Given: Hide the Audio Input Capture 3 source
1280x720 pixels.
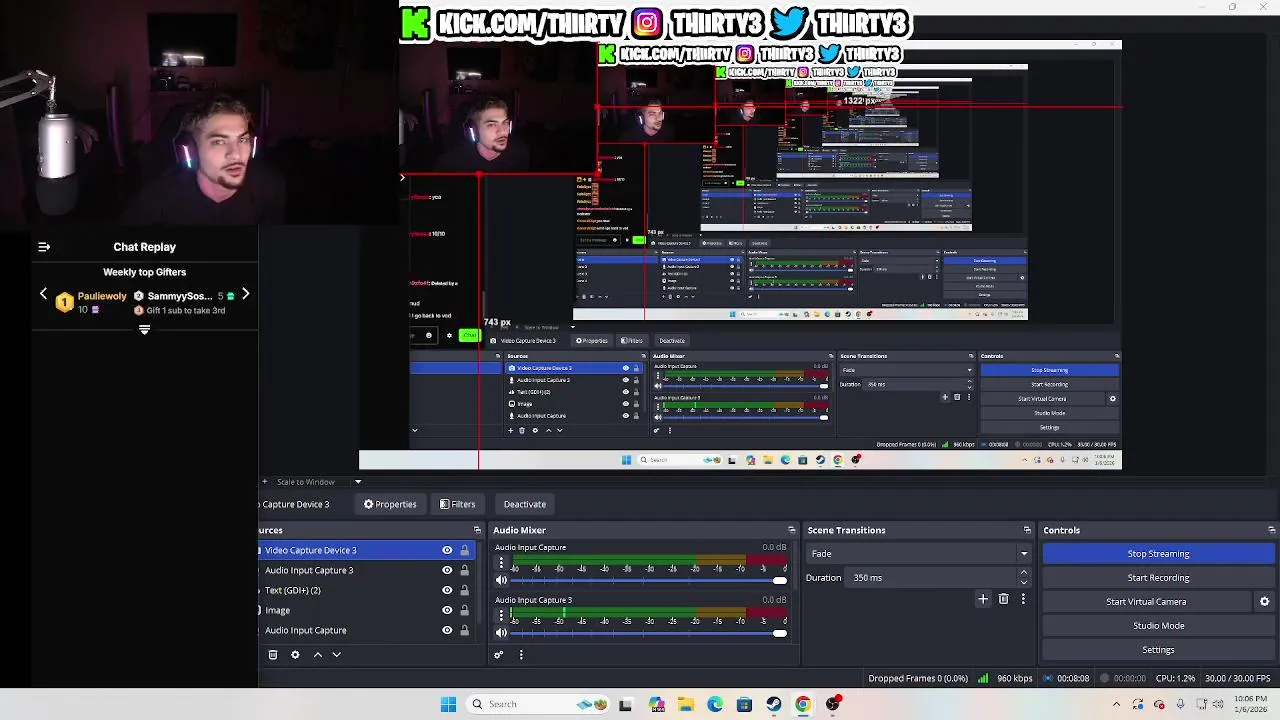Looking at the screenshot, I should click(x=447, y=570).
